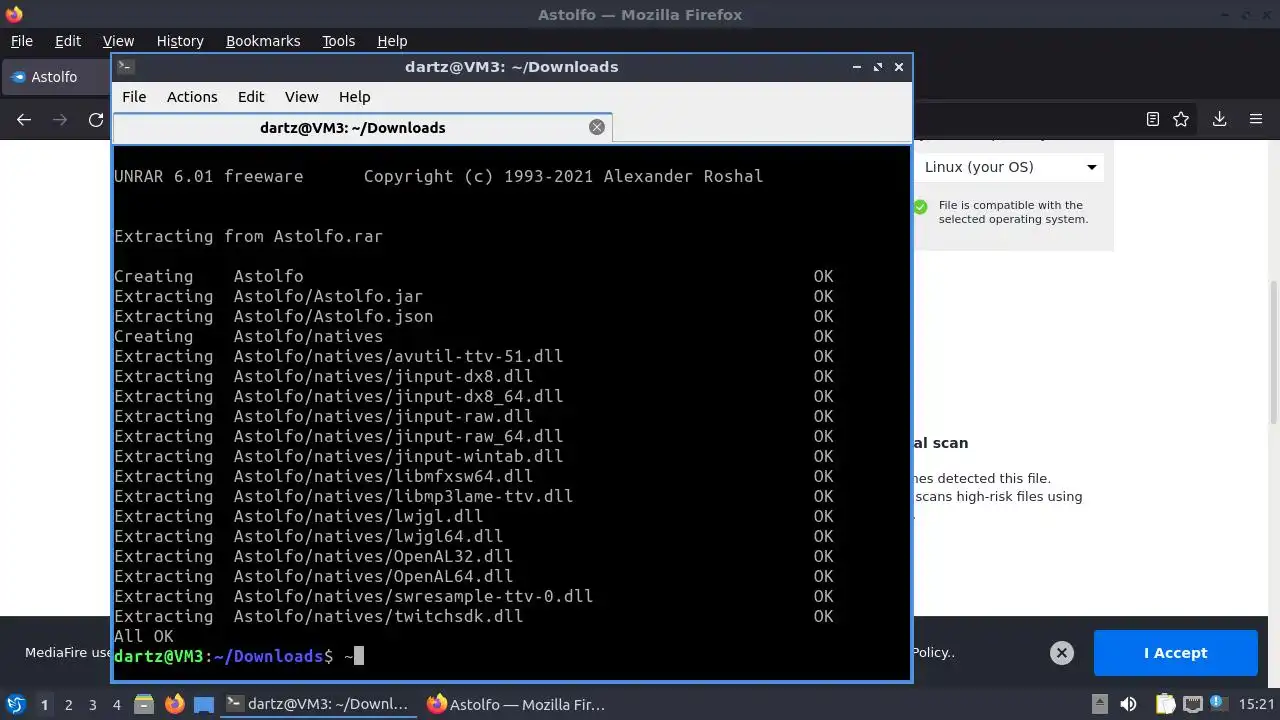Select the Astolfo browser tab
The height and width of the screenshot is (720, 1280).
[x=55, y=77]
